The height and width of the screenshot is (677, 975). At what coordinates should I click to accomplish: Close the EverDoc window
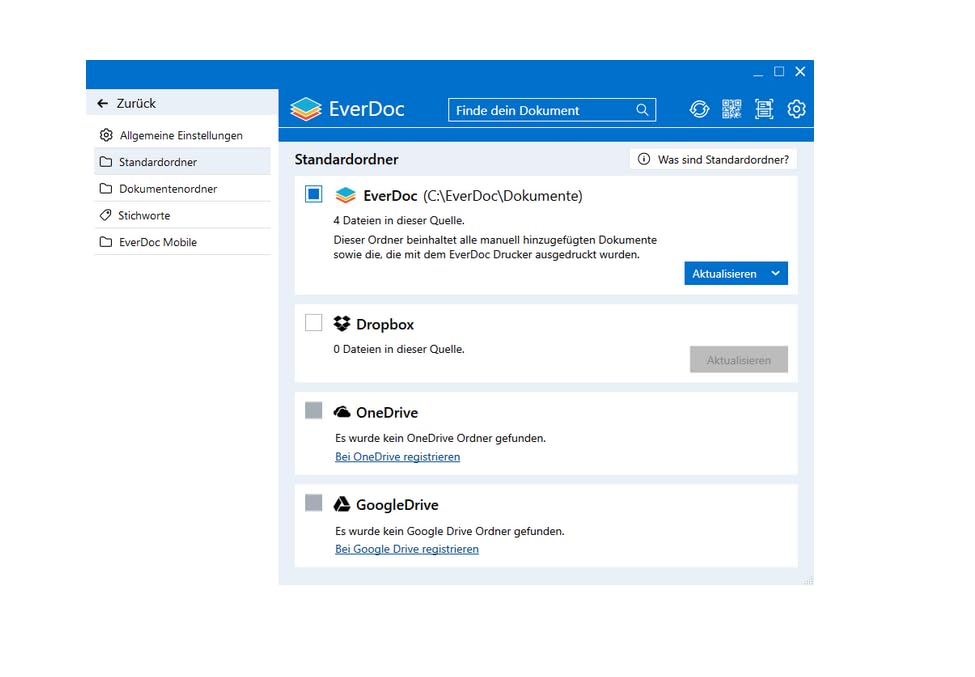click(800, 71)
